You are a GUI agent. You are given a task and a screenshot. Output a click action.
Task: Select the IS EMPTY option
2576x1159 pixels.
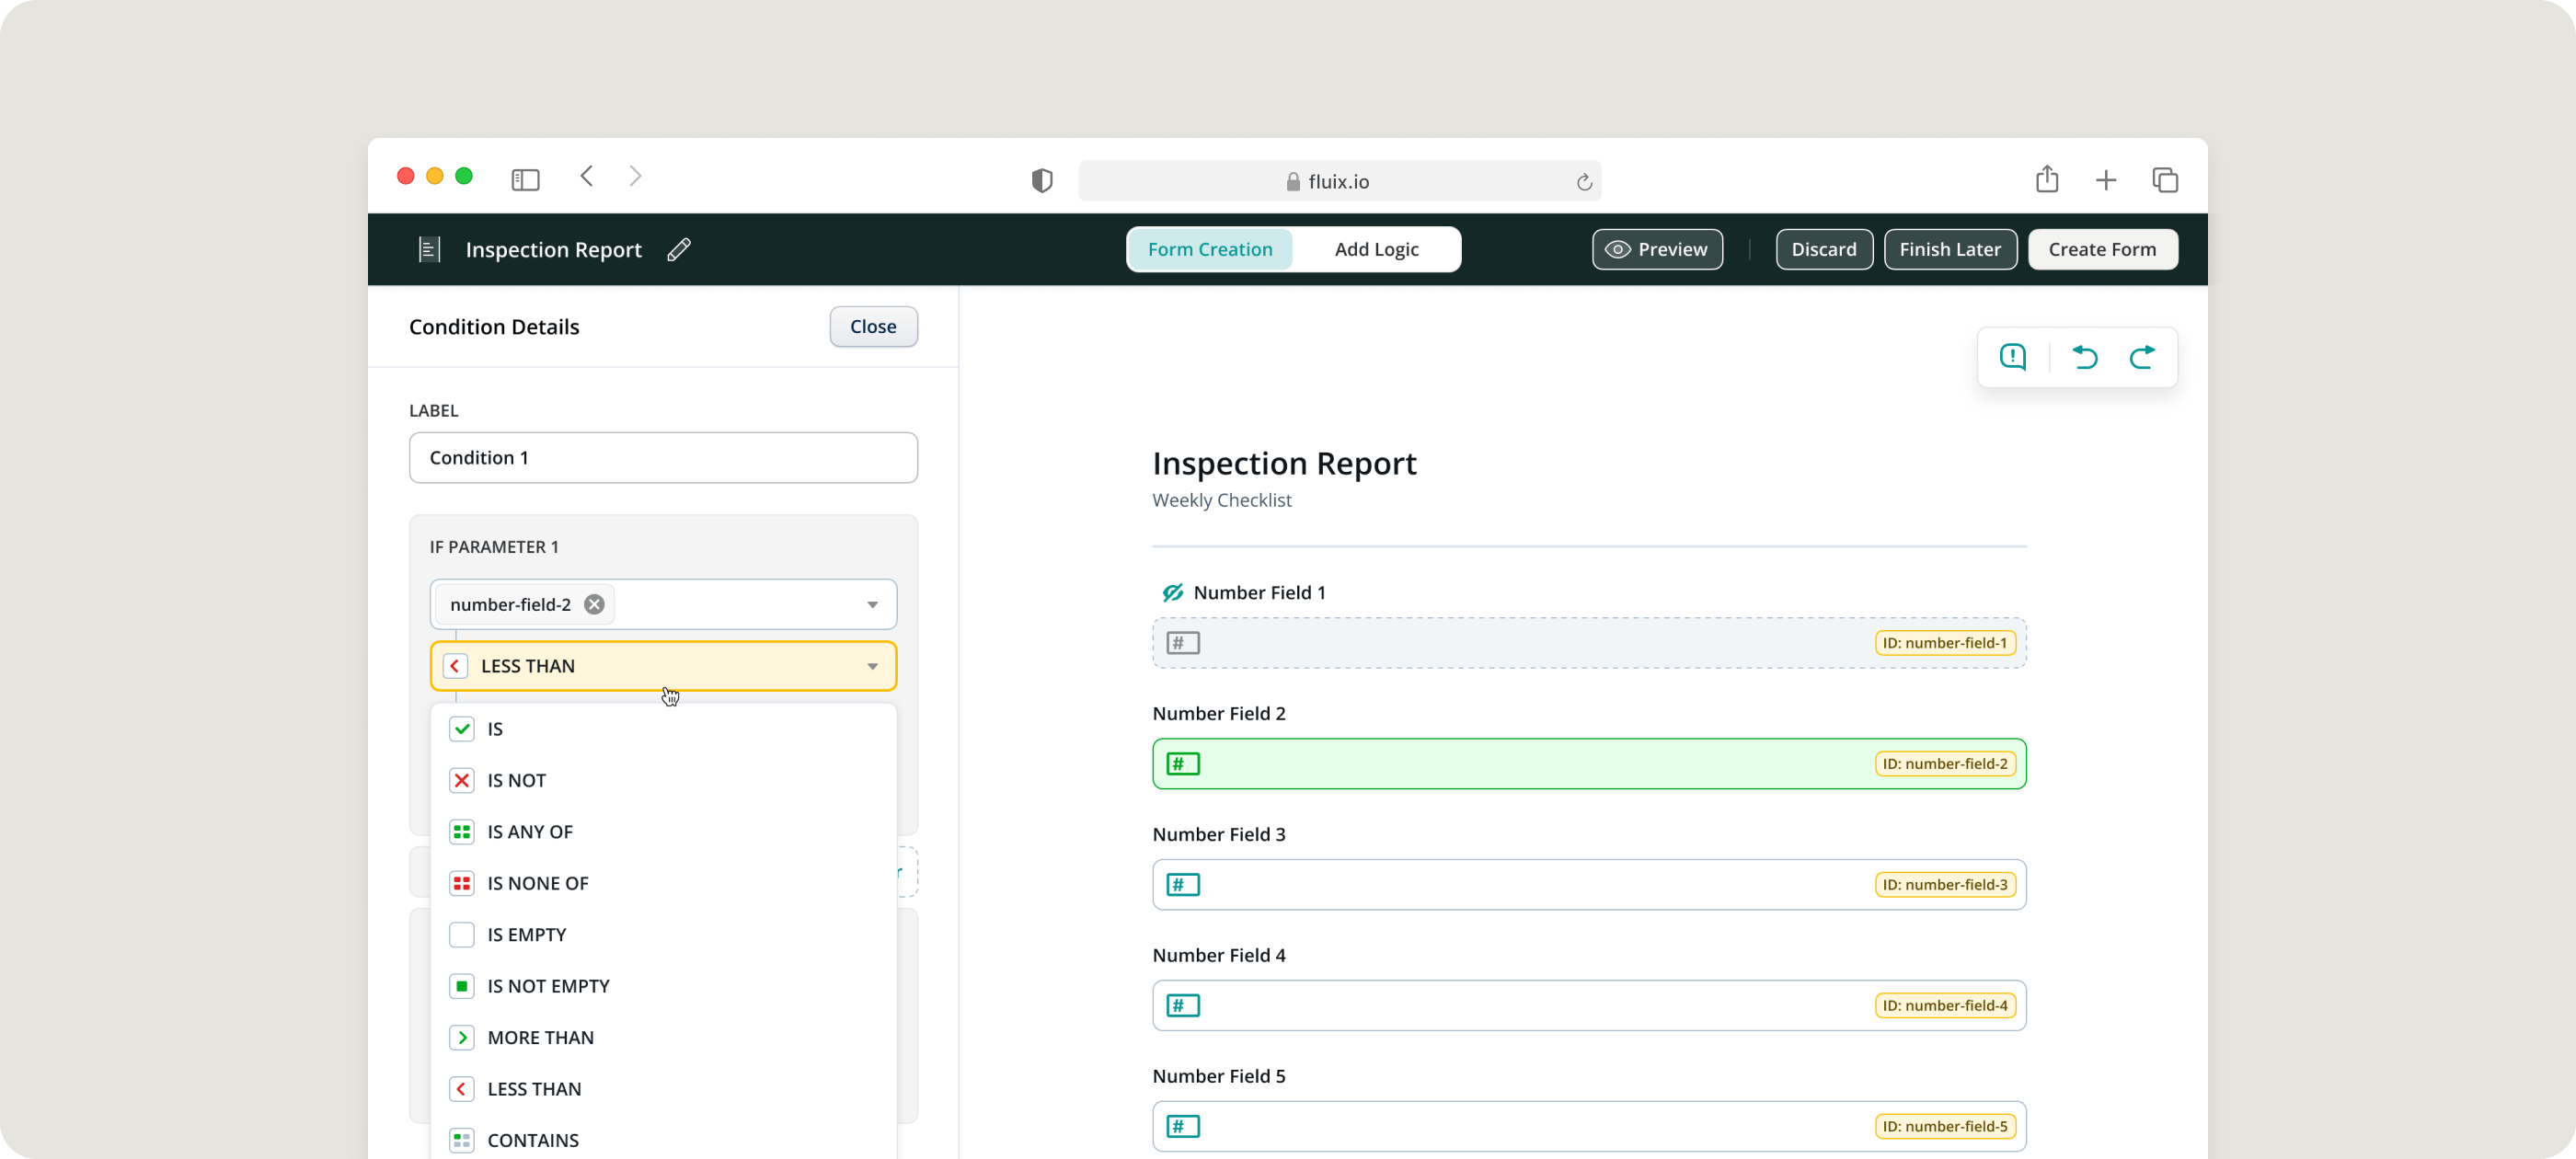(x=527, y=934)
